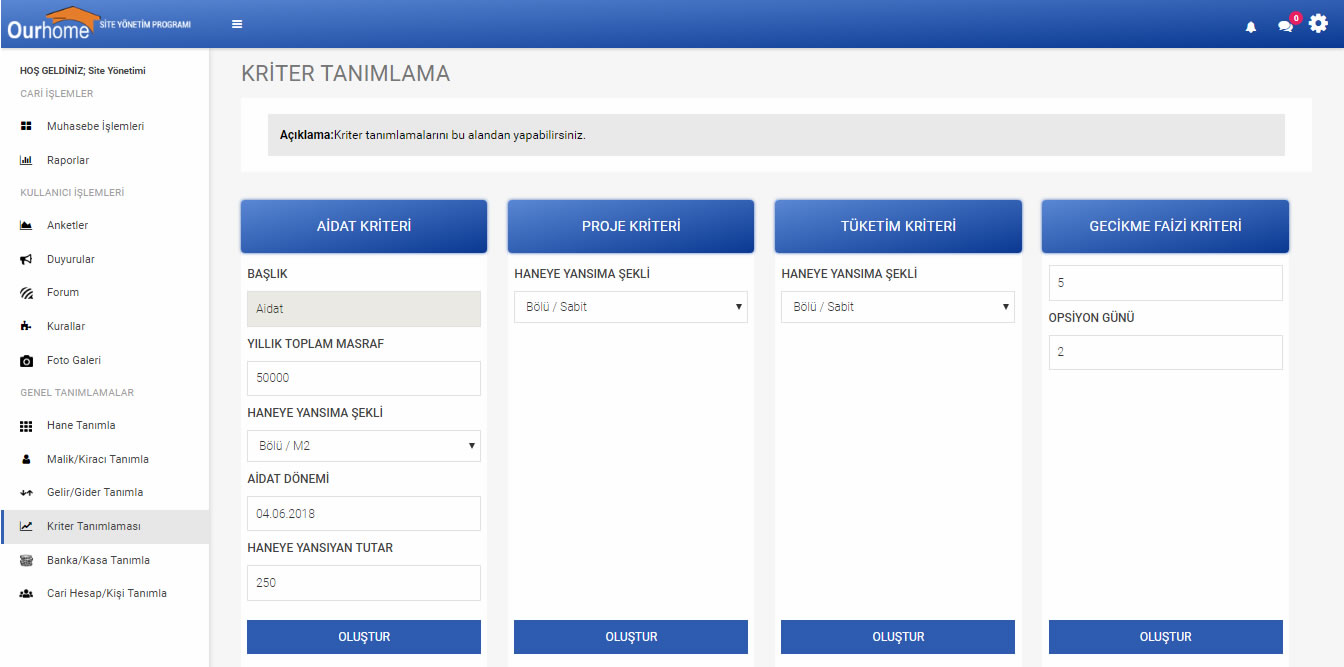Click the Aidat Dönemi date field
This screenshot has height=667, width=1344.
(x=364, y=514)
